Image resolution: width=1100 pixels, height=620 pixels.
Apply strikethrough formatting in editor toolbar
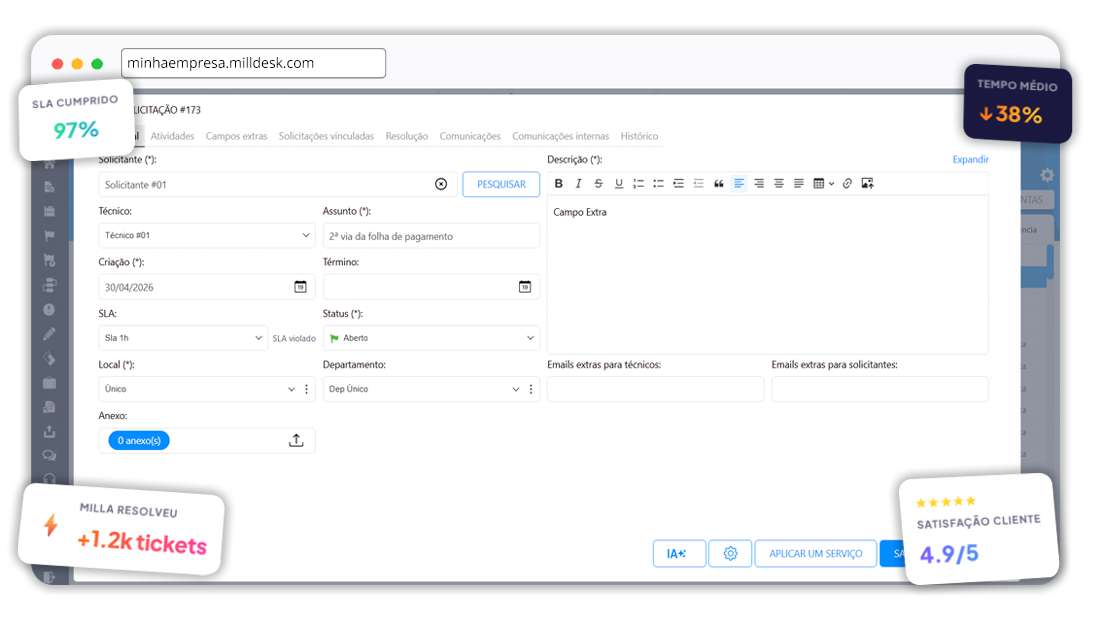click(x=598, y=184)
